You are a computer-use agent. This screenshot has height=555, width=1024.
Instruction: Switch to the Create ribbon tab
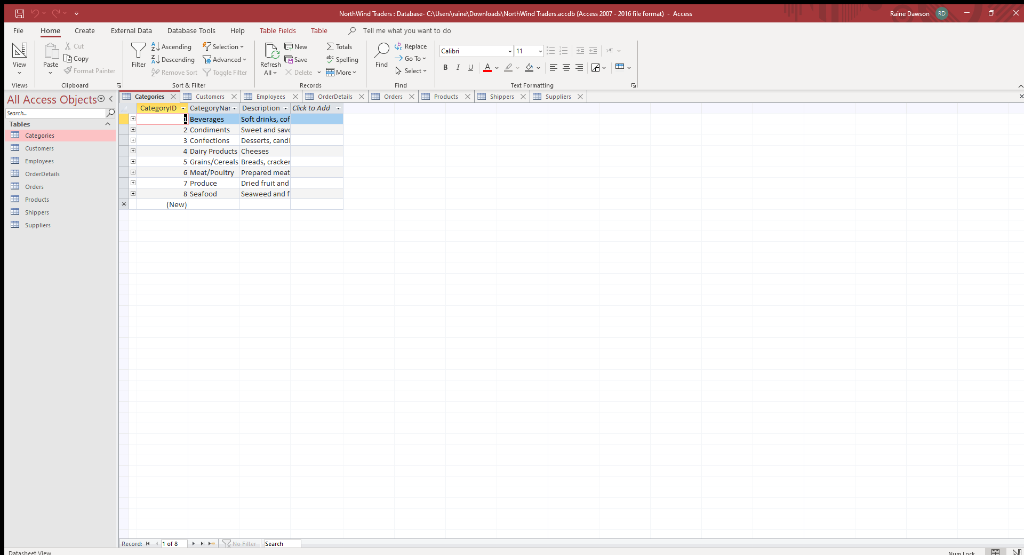(84, 31)
